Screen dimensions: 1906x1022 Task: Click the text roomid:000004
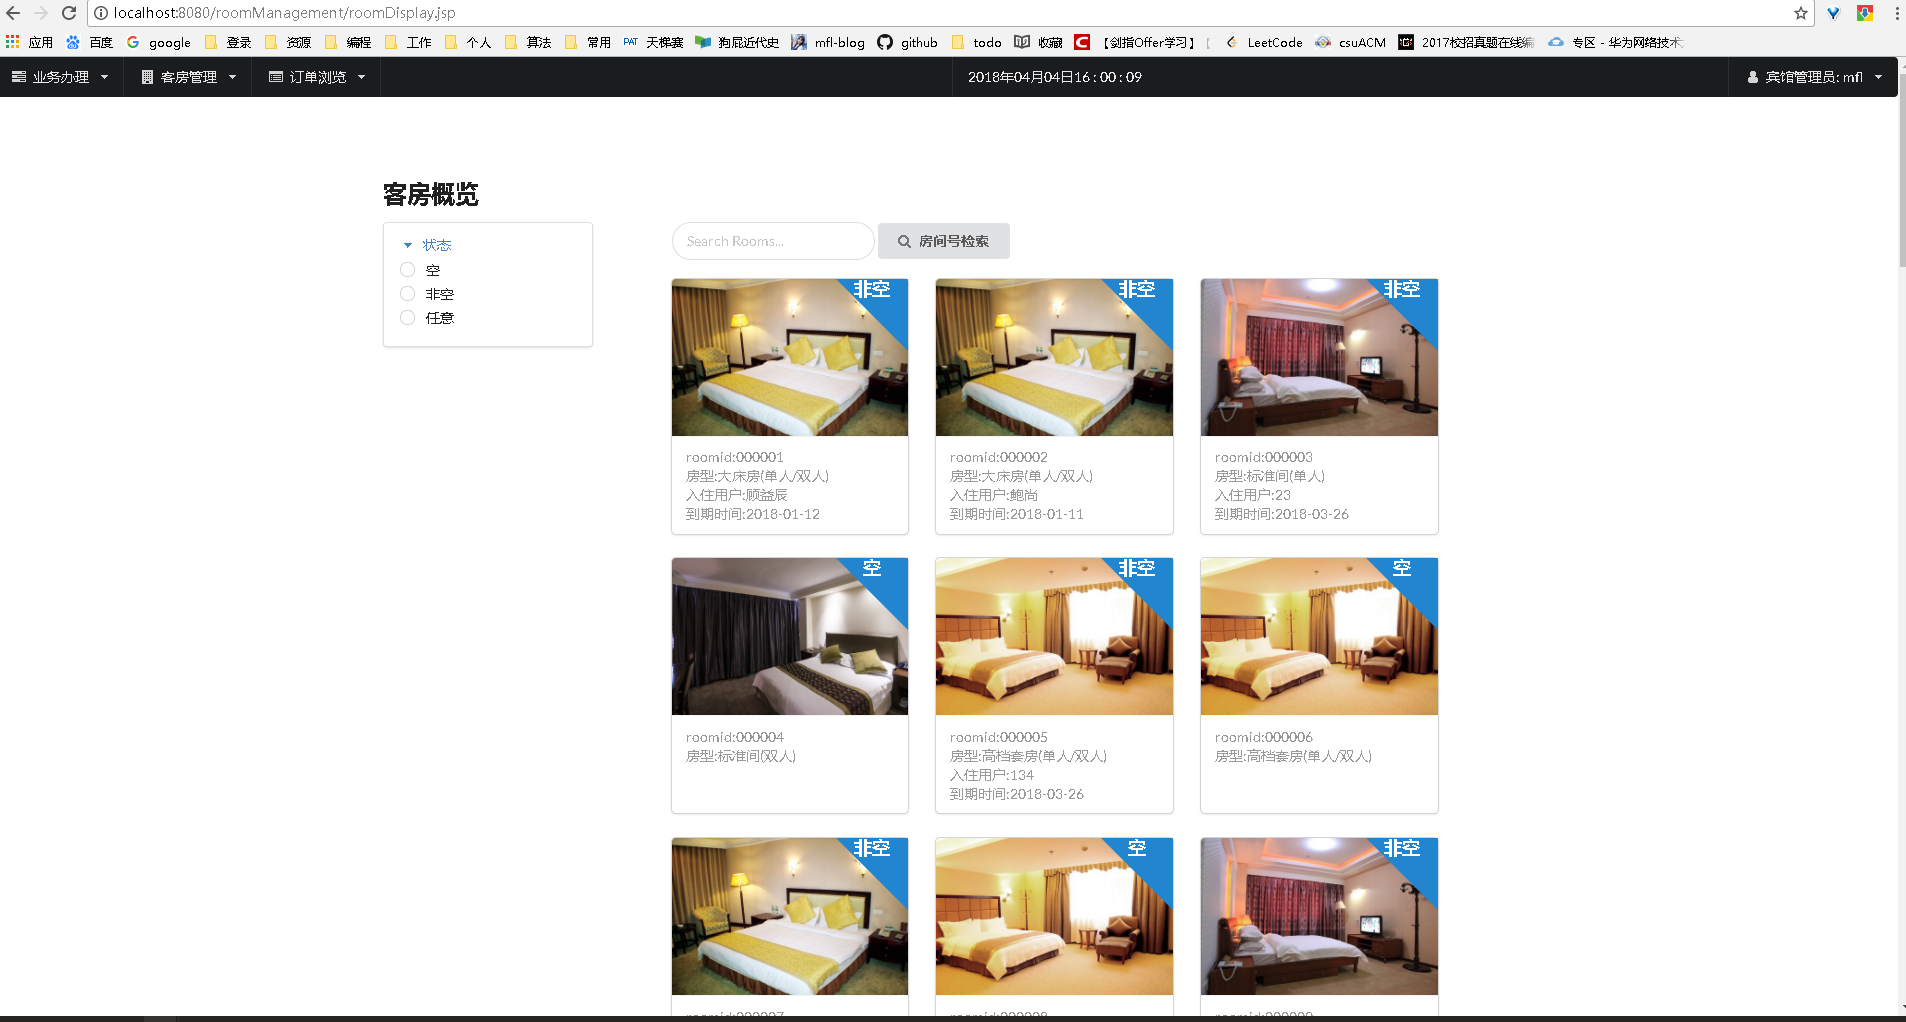(x=735, y=737)
